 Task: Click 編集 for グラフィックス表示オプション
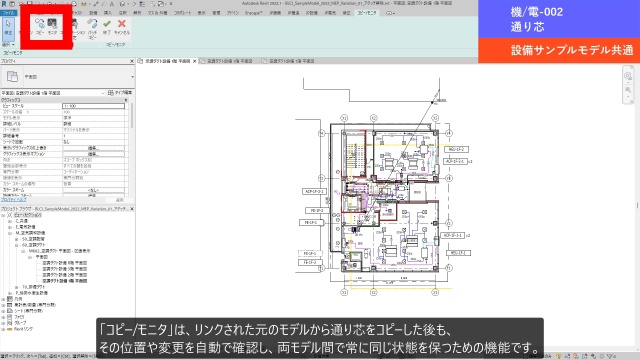[x=93, y=154]
